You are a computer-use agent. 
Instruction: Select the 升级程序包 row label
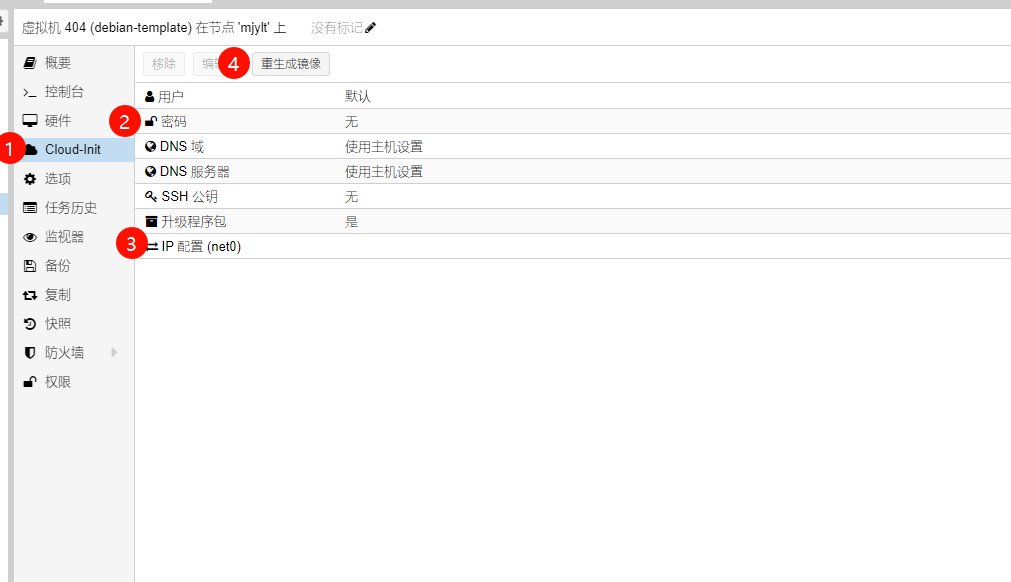(193, 221)
